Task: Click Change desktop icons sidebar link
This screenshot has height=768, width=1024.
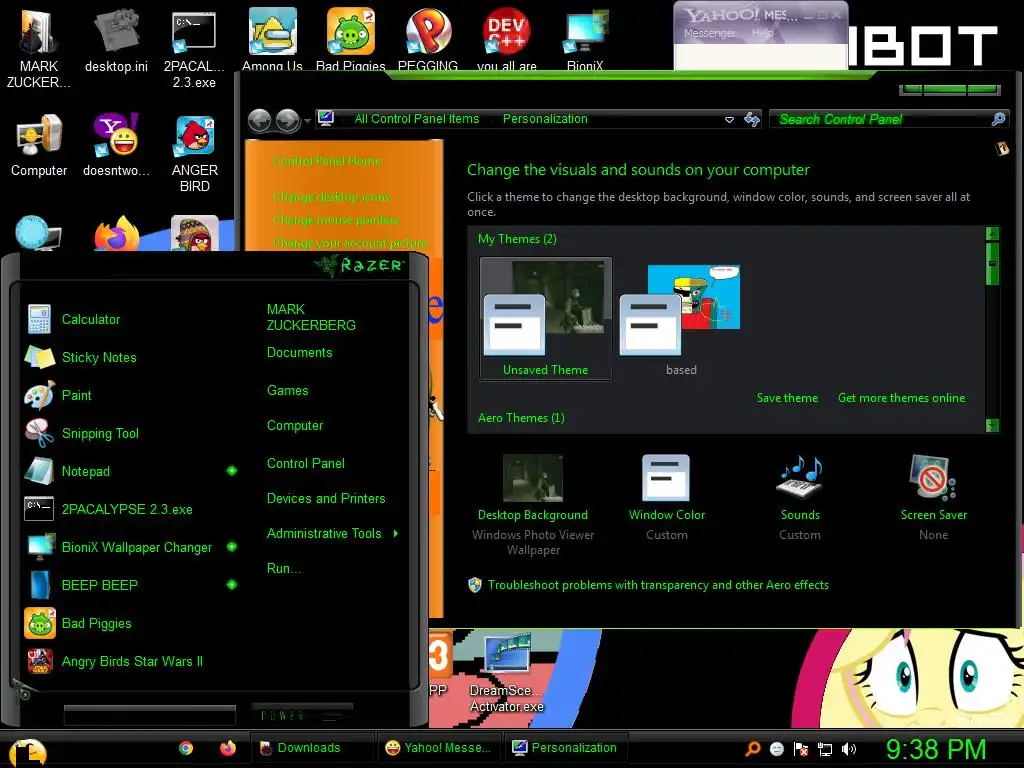Action: (x=332, y=197)
